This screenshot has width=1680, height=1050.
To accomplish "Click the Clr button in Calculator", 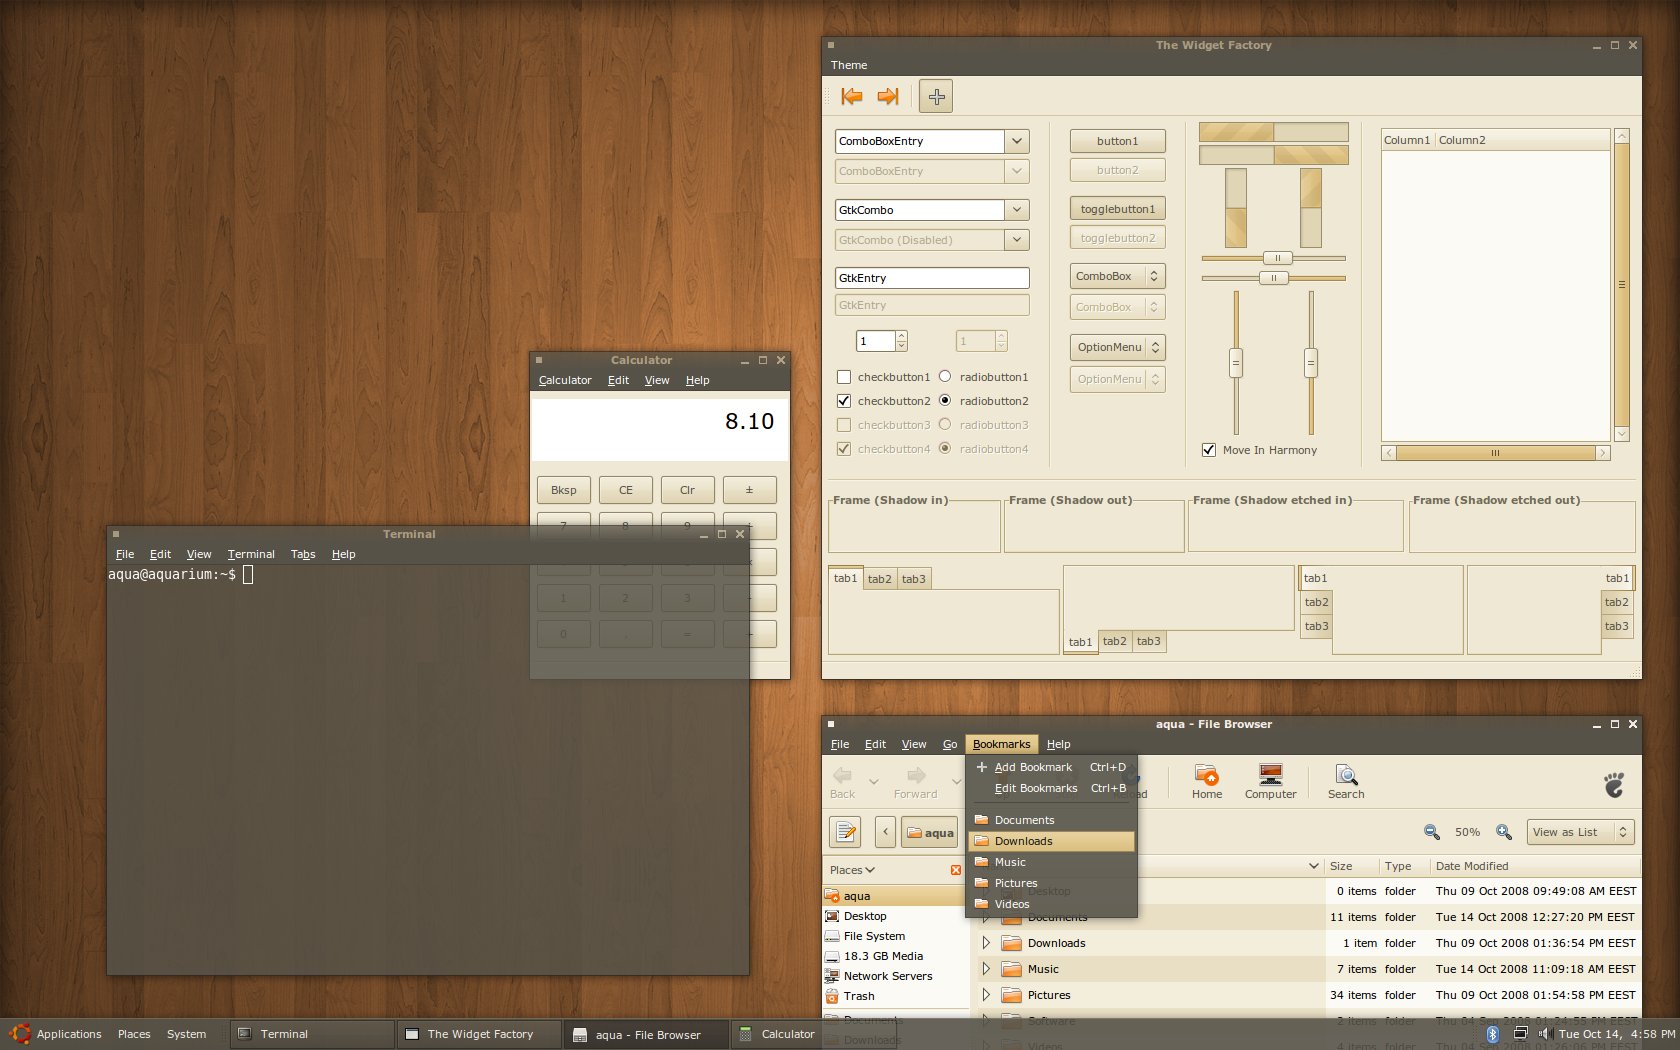I will point(688,490).
